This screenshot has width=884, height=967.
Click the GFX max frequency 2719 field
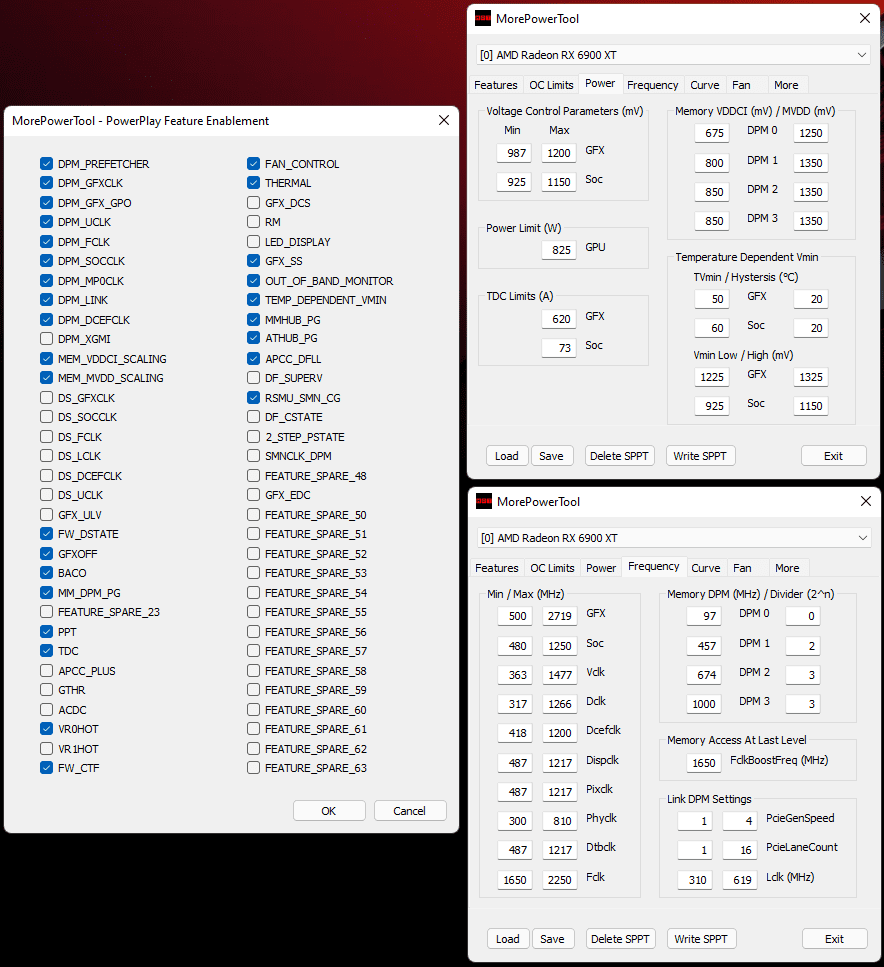point(560,615)
